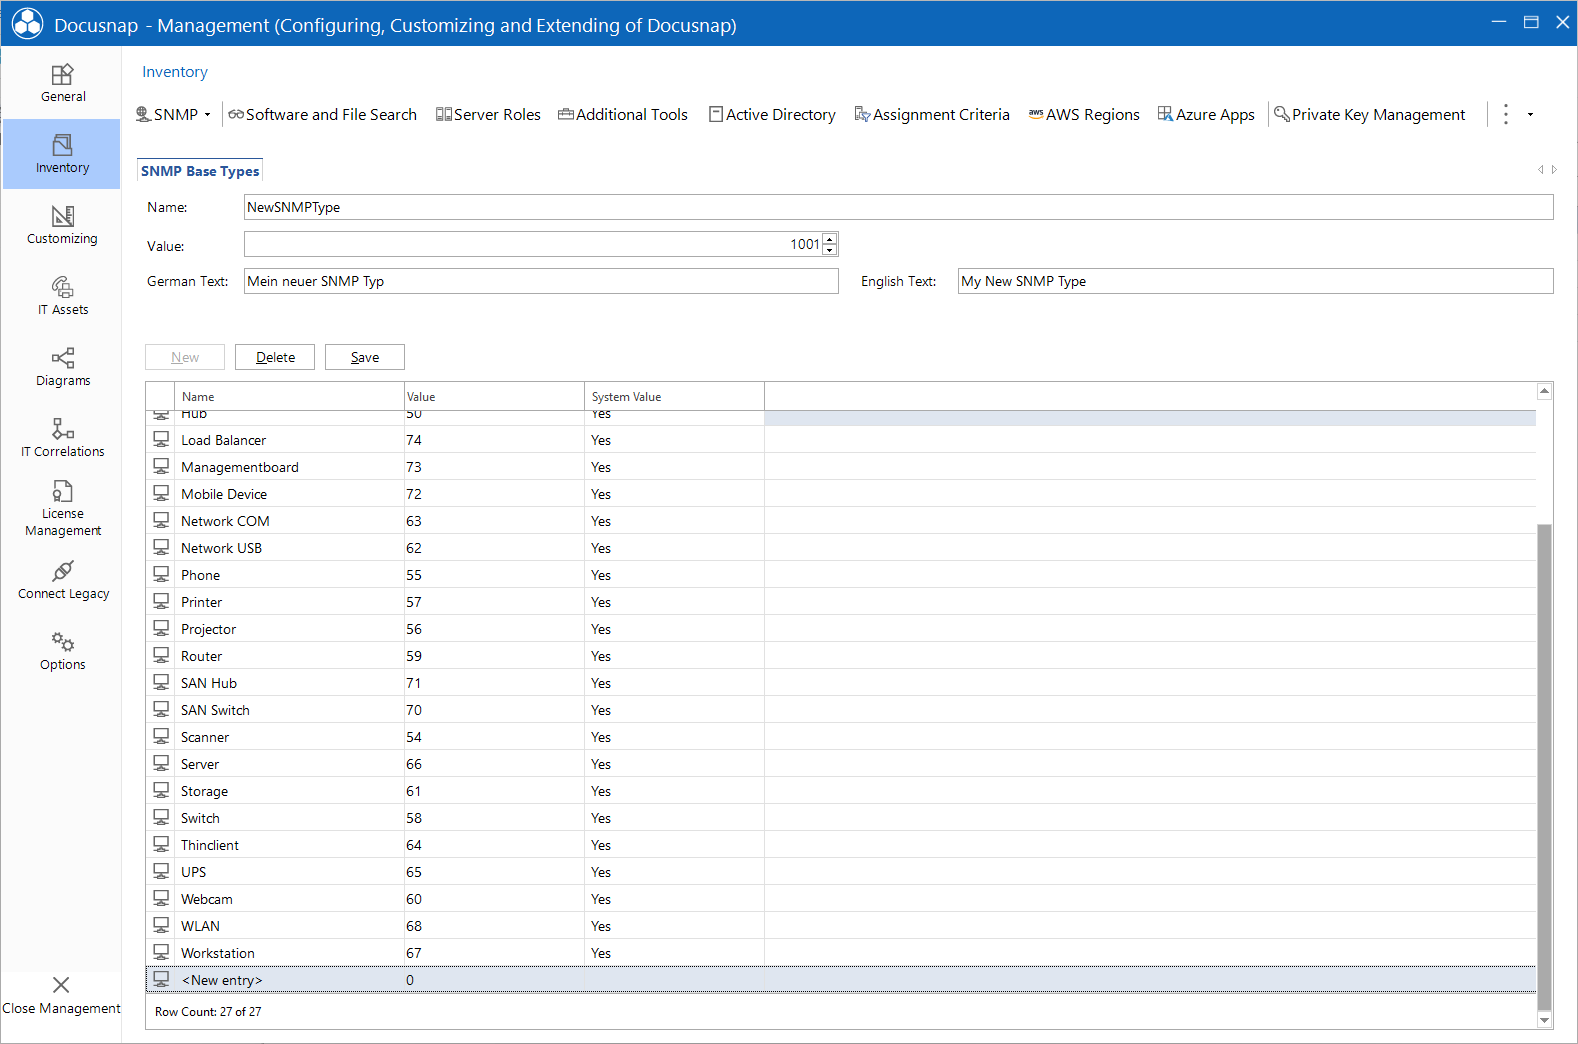
Task: Select the Thinclient row
Action: point(841,844)
